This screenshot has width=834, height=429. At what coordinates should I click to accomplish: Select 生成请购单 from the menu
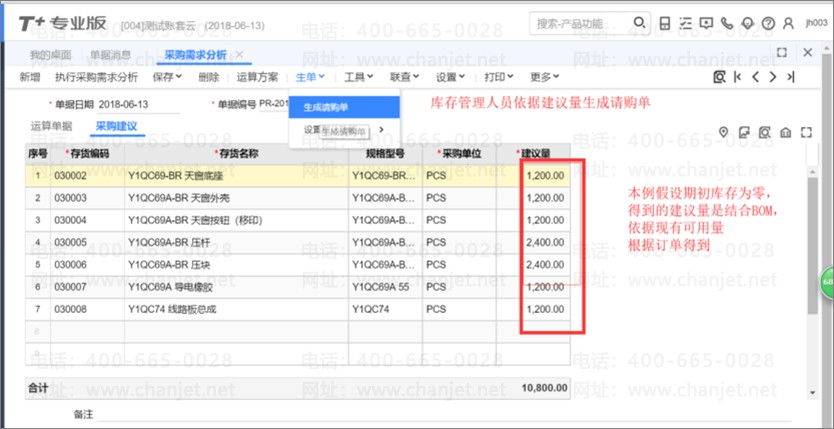pos(344,107)
